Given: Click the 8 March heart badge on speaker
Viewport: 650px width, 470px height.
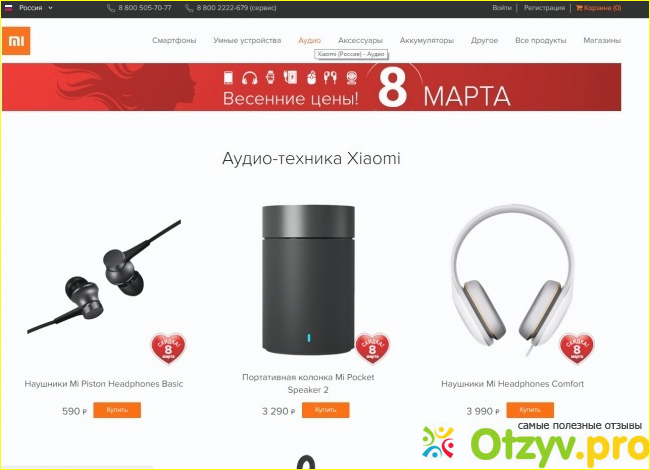Looking at the screenshot, I should 372,348.
